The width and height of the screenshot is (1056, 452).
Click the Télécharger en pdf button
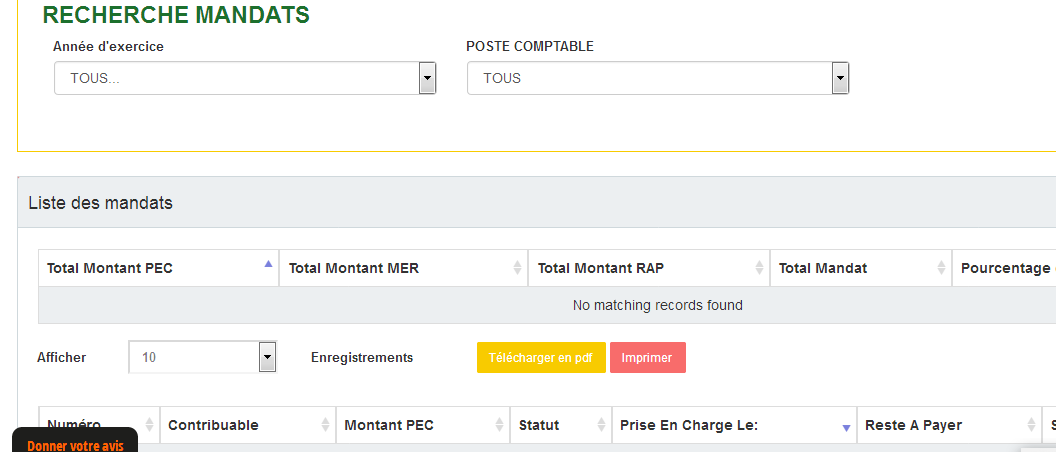tap(541, 357)
